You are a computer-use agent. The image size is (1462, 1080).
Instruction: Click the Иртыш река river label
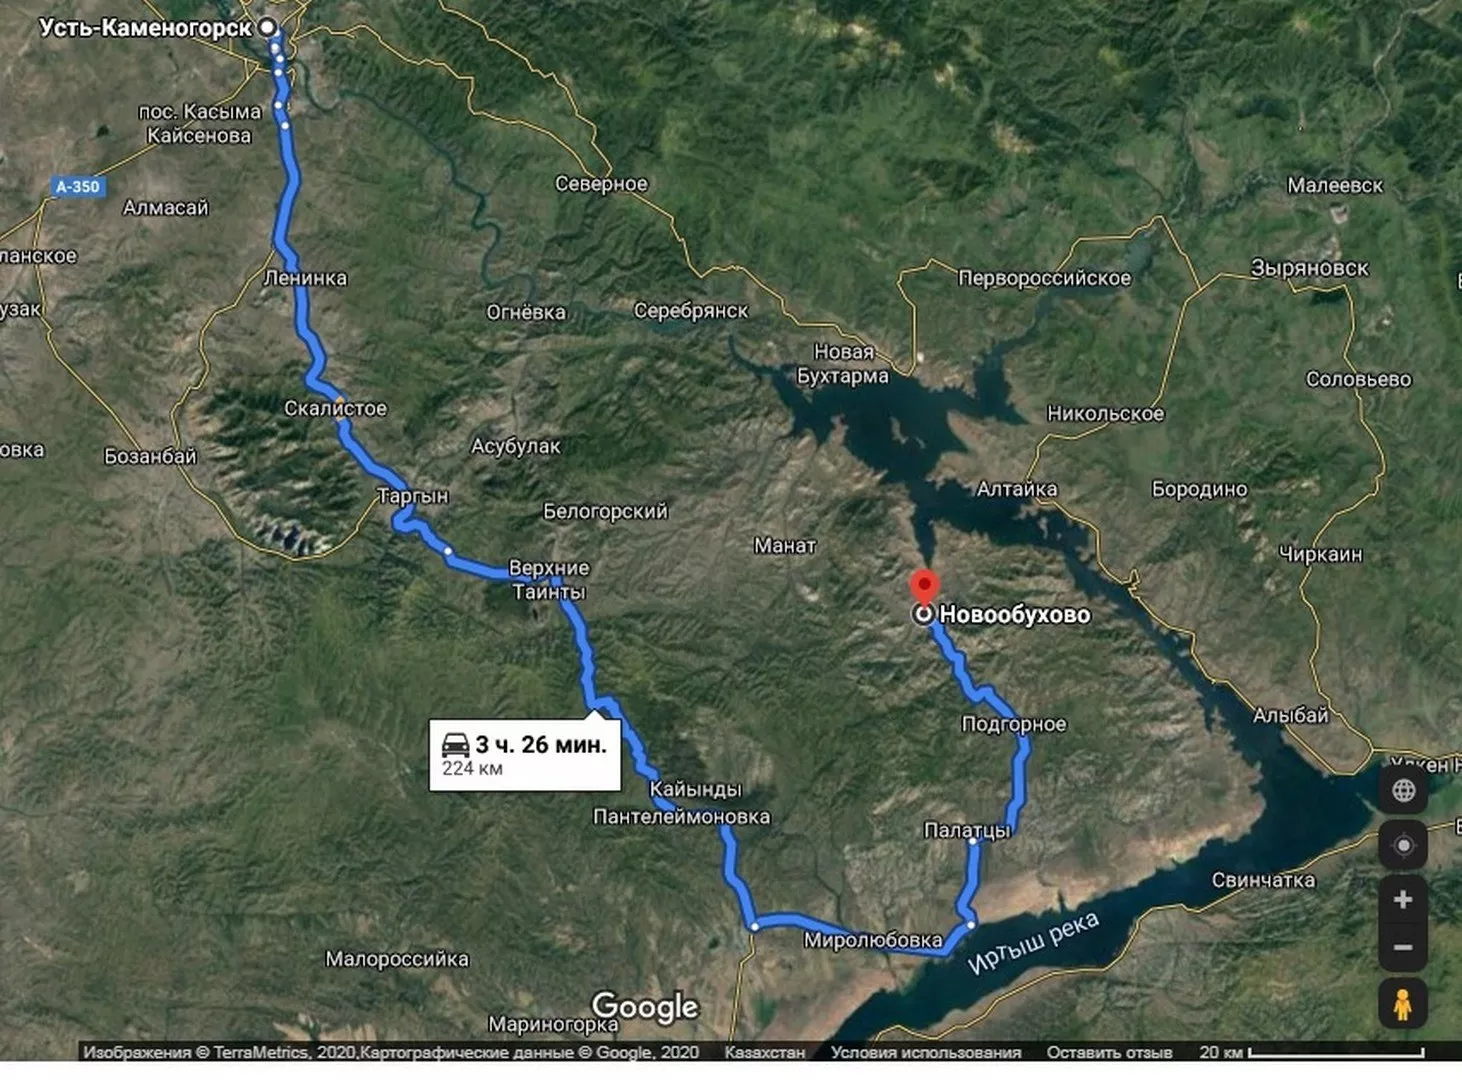[1033, 942]
